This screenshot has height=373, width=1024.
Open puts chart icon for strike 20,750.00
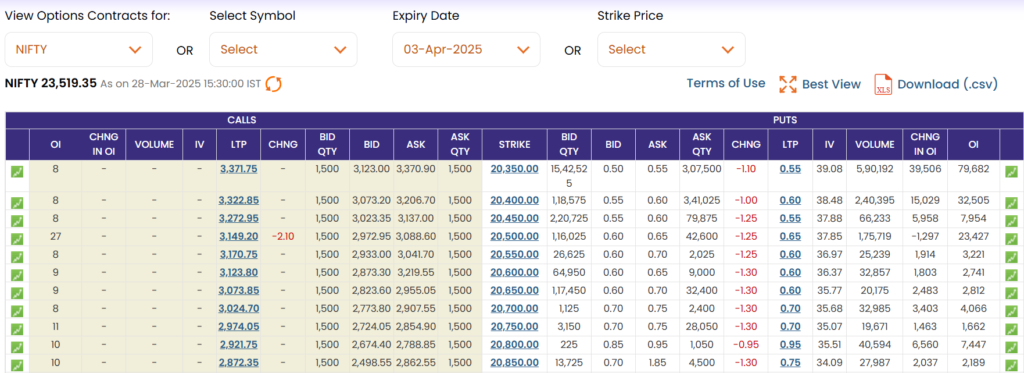[x=1011, y=329]
